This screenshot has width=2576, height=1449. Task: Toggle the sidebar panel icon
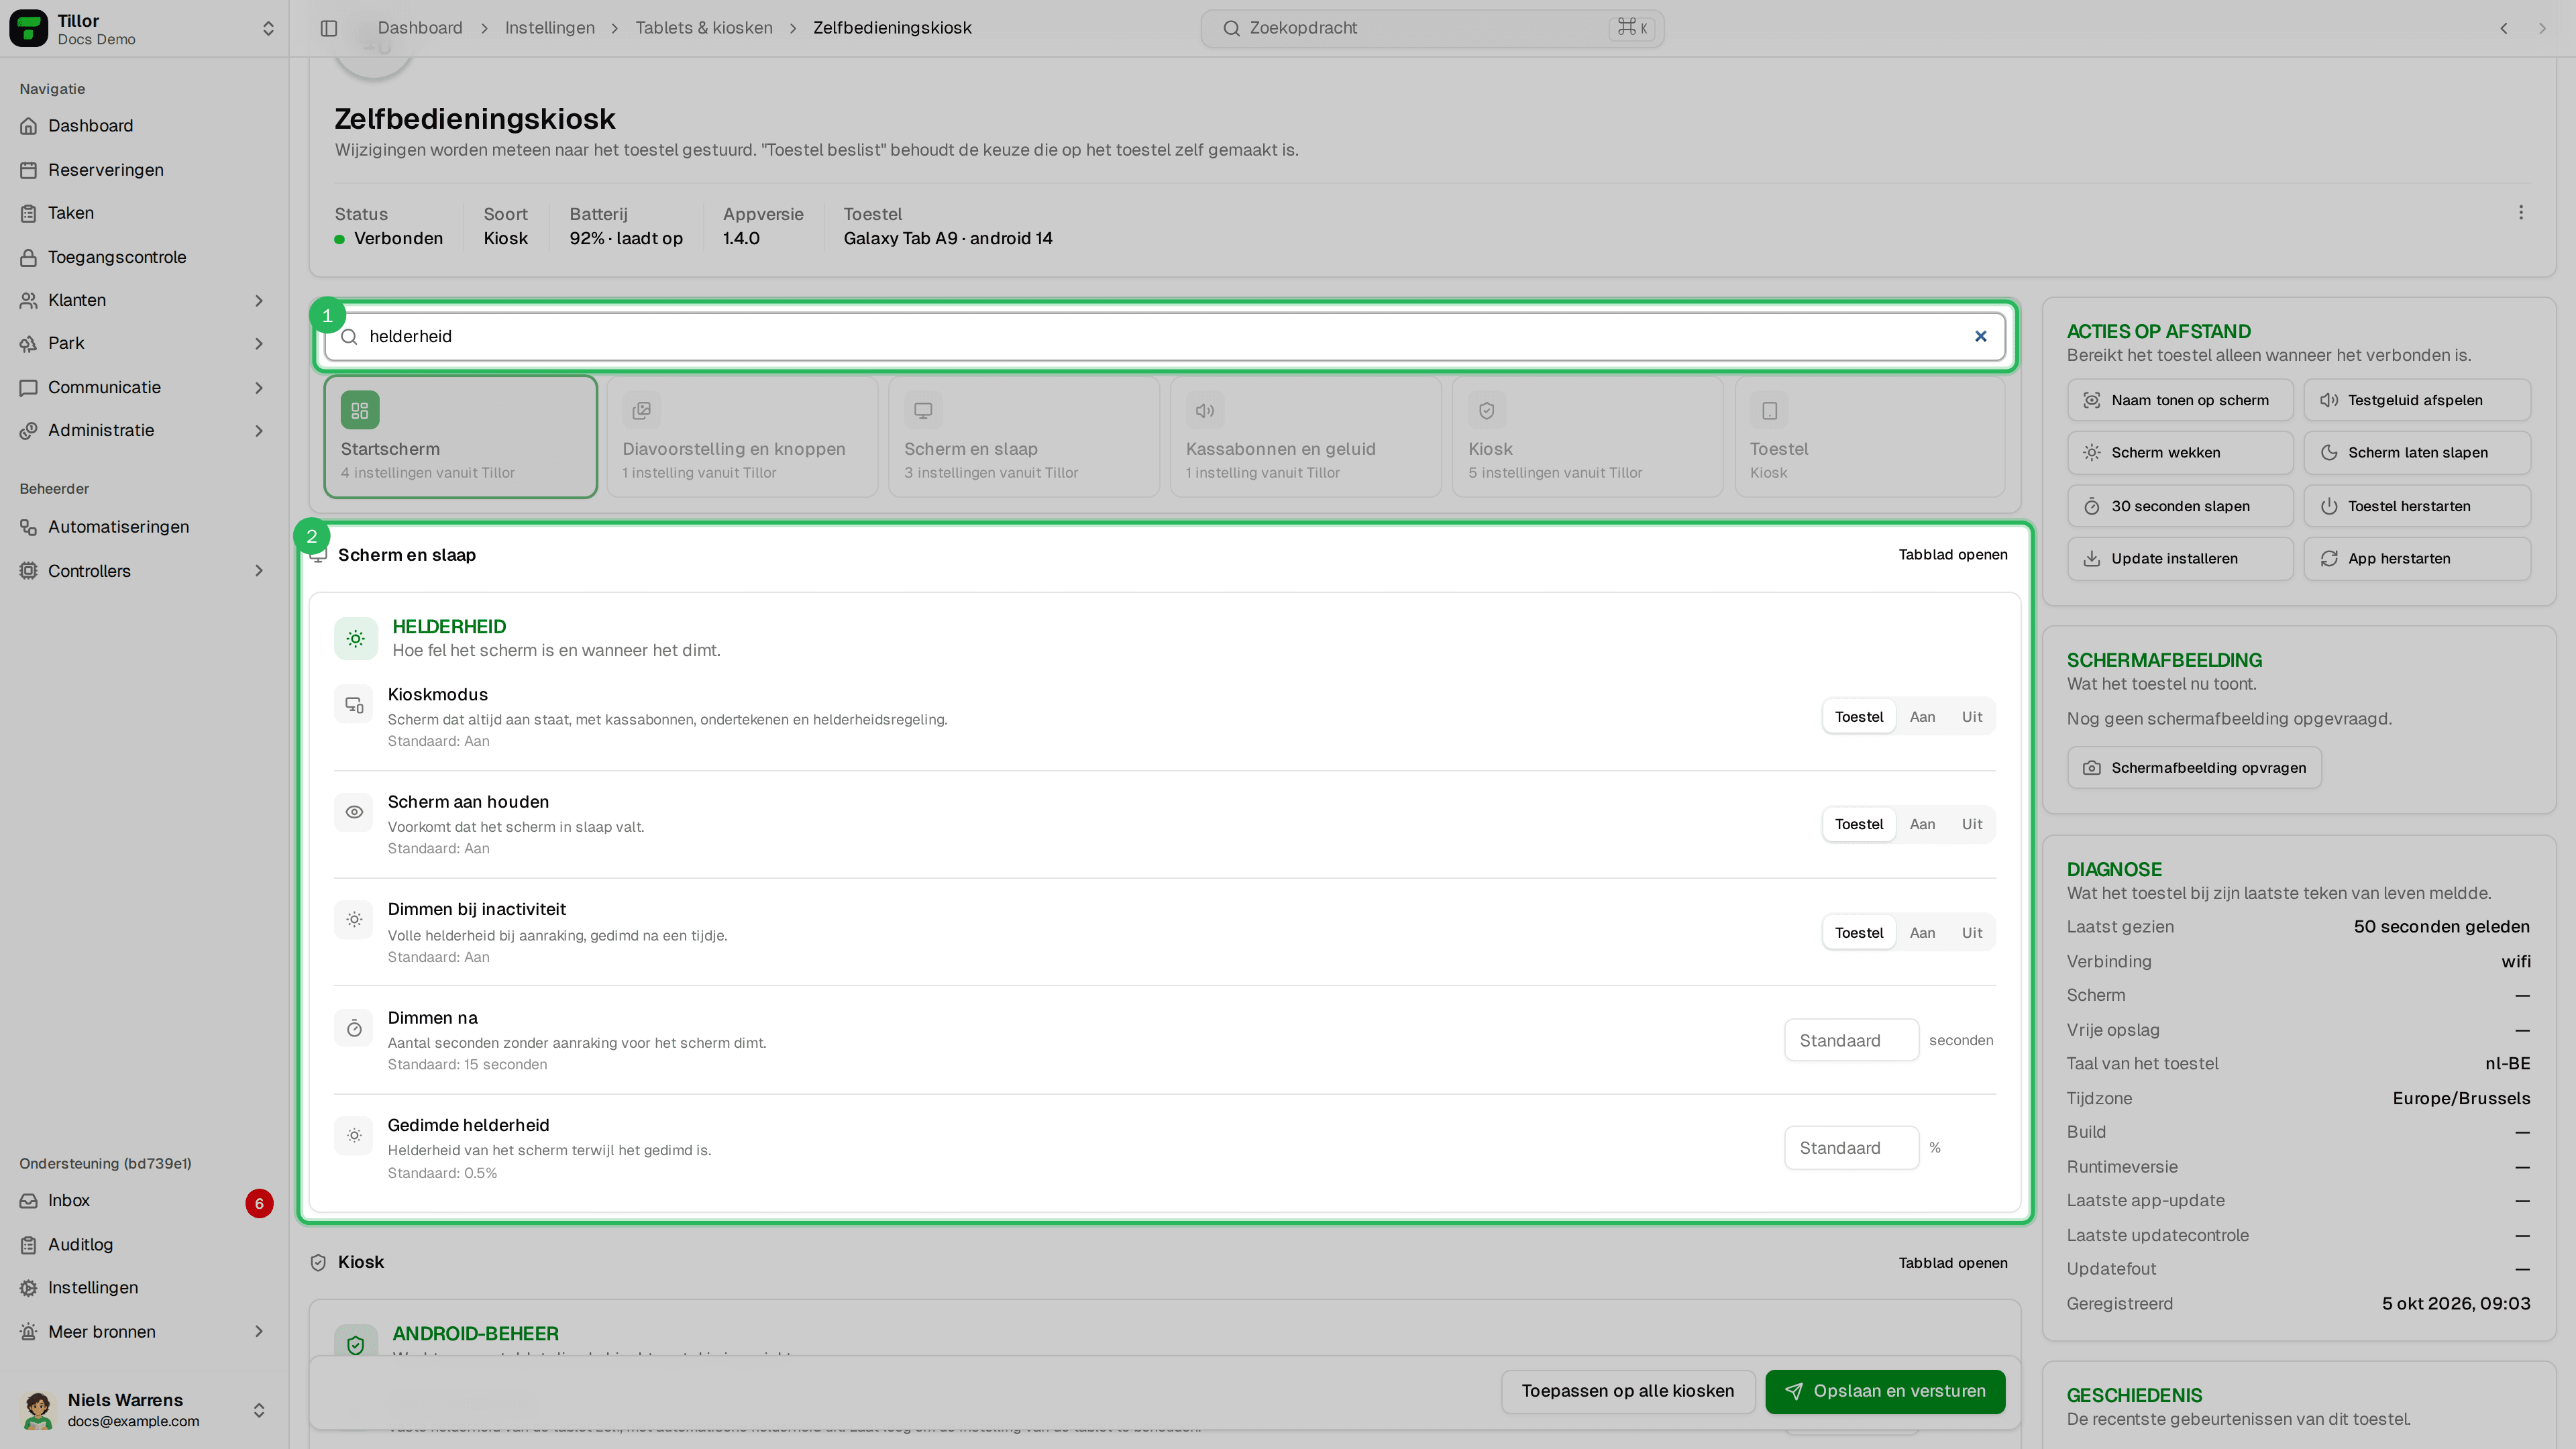329,28
